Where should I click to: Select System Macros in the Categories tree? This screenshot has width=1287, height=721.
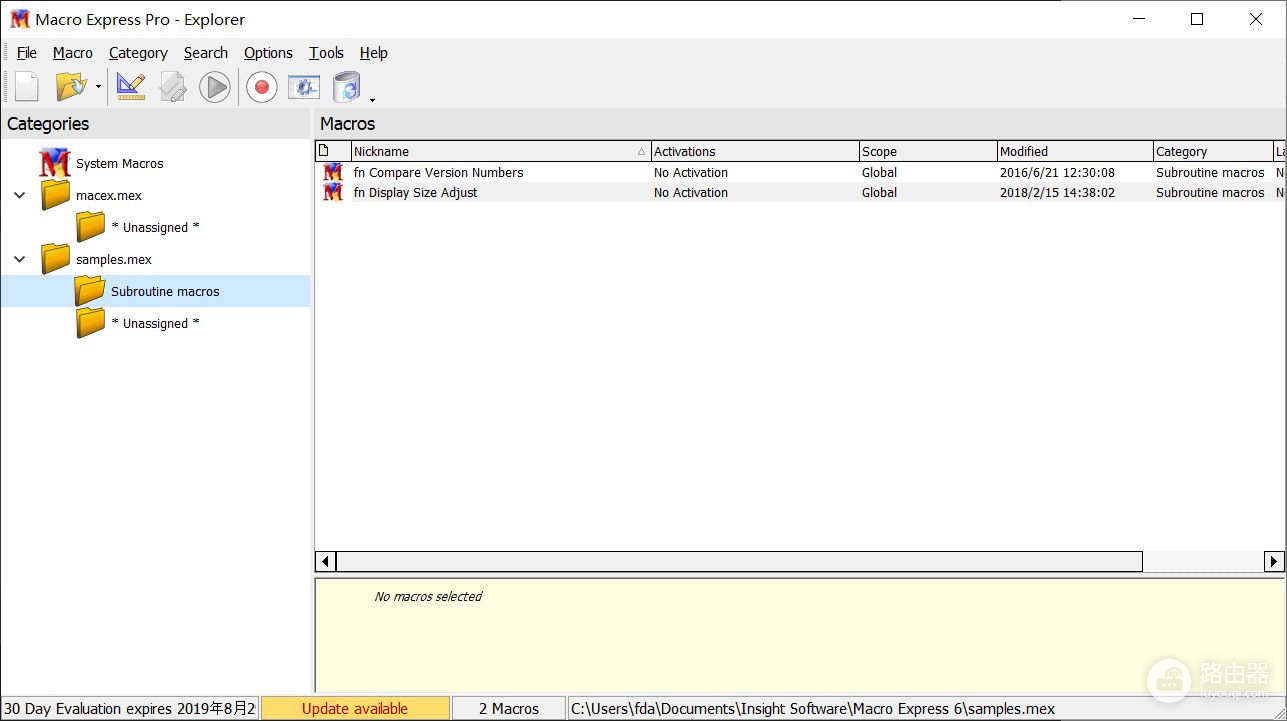tap(119, 163)
